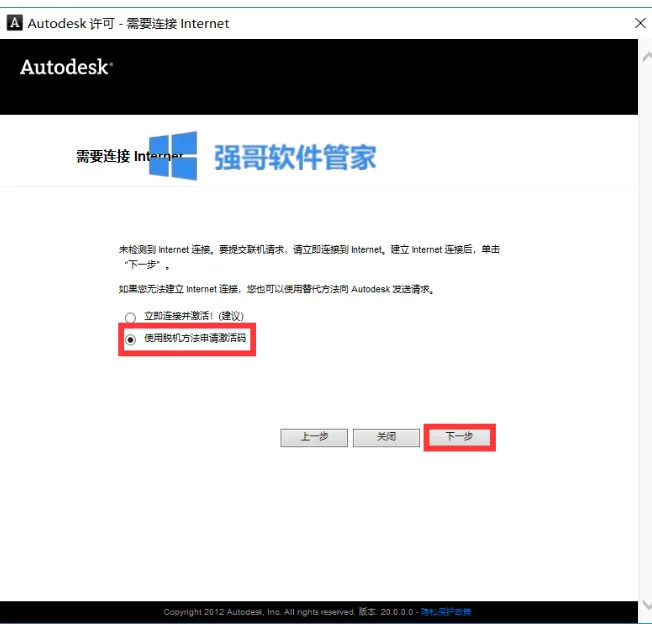Close the Autodesk licensing window with the X

coord(640,23)
